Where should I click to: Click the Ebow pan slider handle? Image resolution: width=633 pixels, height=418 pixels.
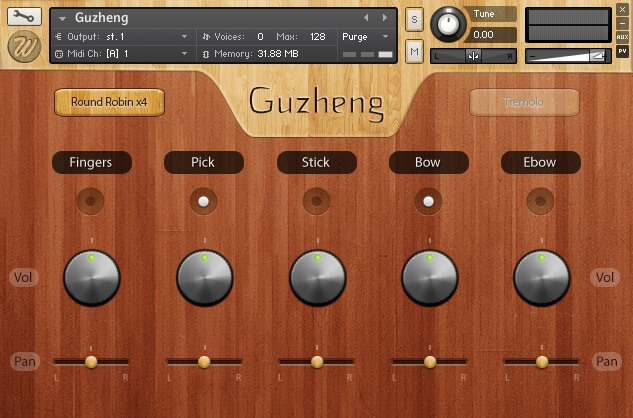(x=542, y=362)
